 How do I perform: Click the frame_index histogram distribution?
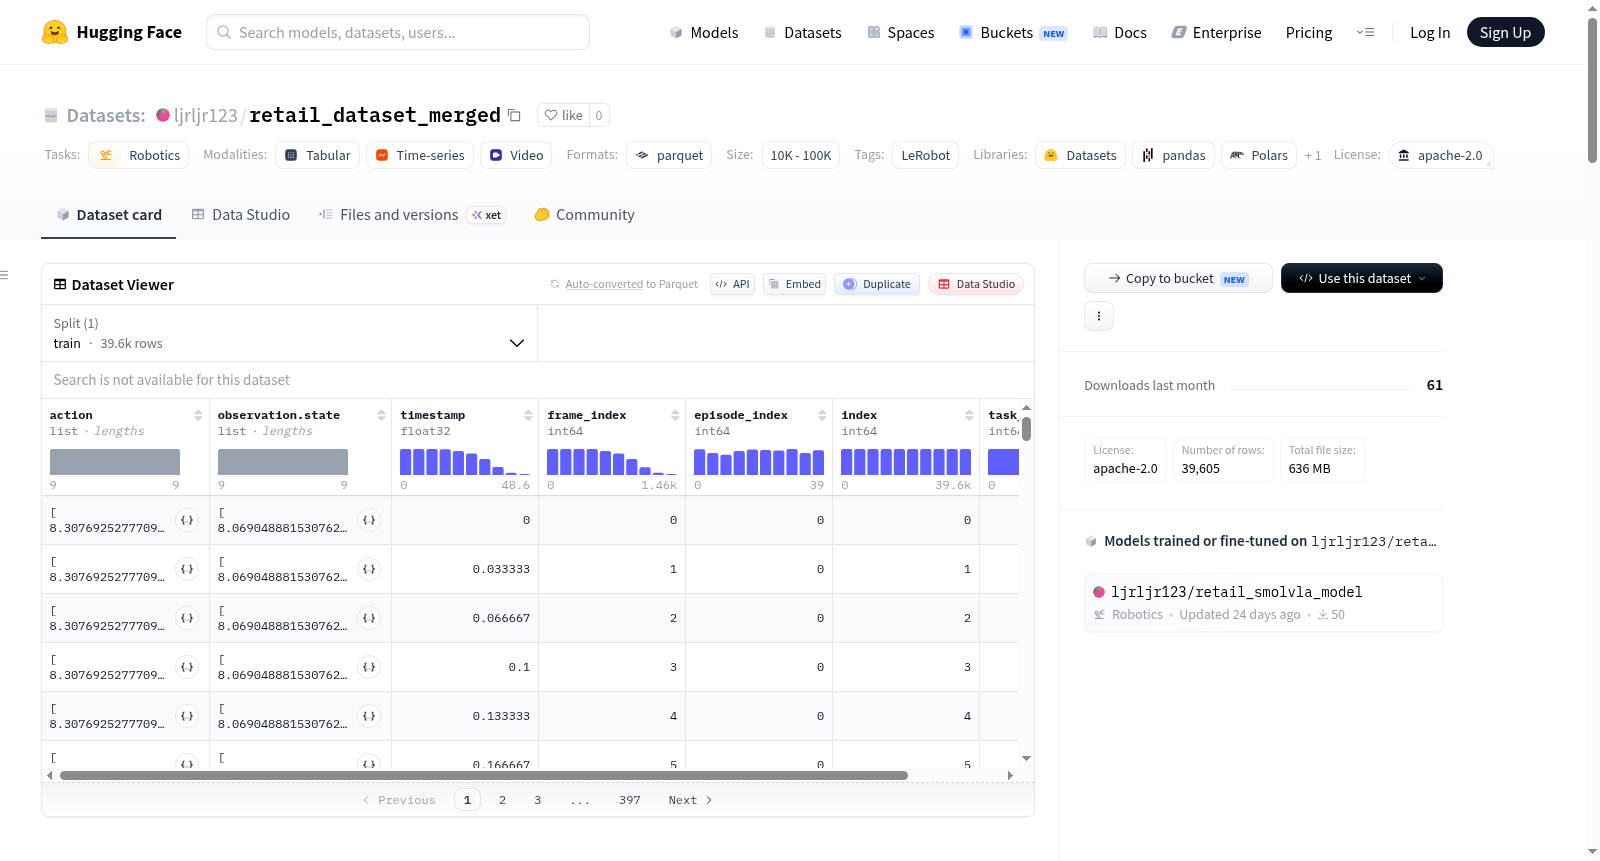click(x=612, y=462)
